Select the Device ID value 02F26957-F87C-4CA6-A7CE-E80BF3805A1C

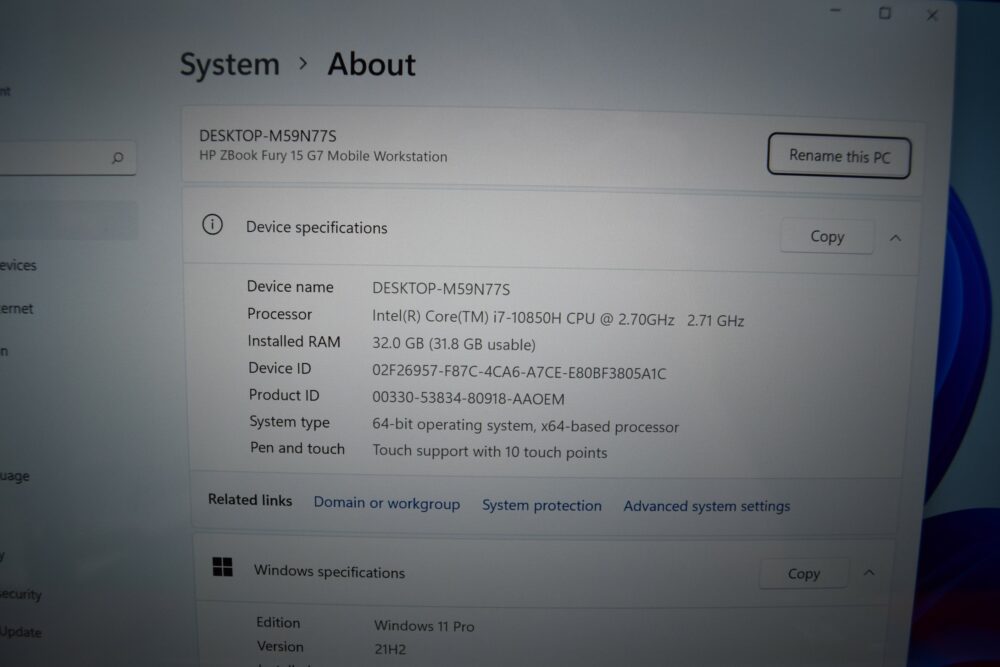[x=519, y=372]
